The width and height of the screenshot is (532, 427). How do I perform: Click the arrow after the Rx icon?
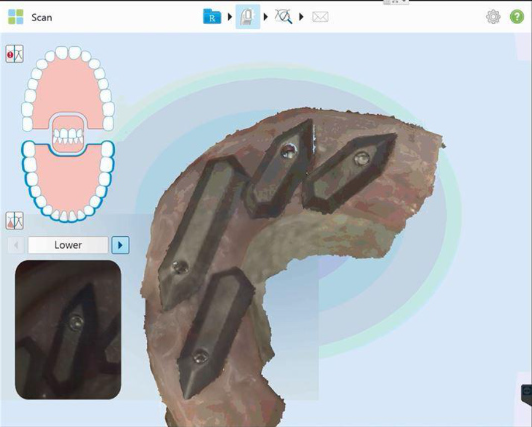pyautogui.click(x=230, y=17)
